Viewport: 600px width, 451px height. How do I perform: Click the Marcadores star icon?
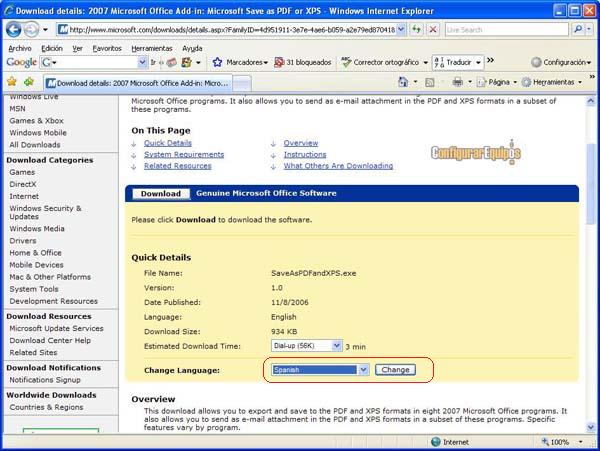click(x=217, y=62)
